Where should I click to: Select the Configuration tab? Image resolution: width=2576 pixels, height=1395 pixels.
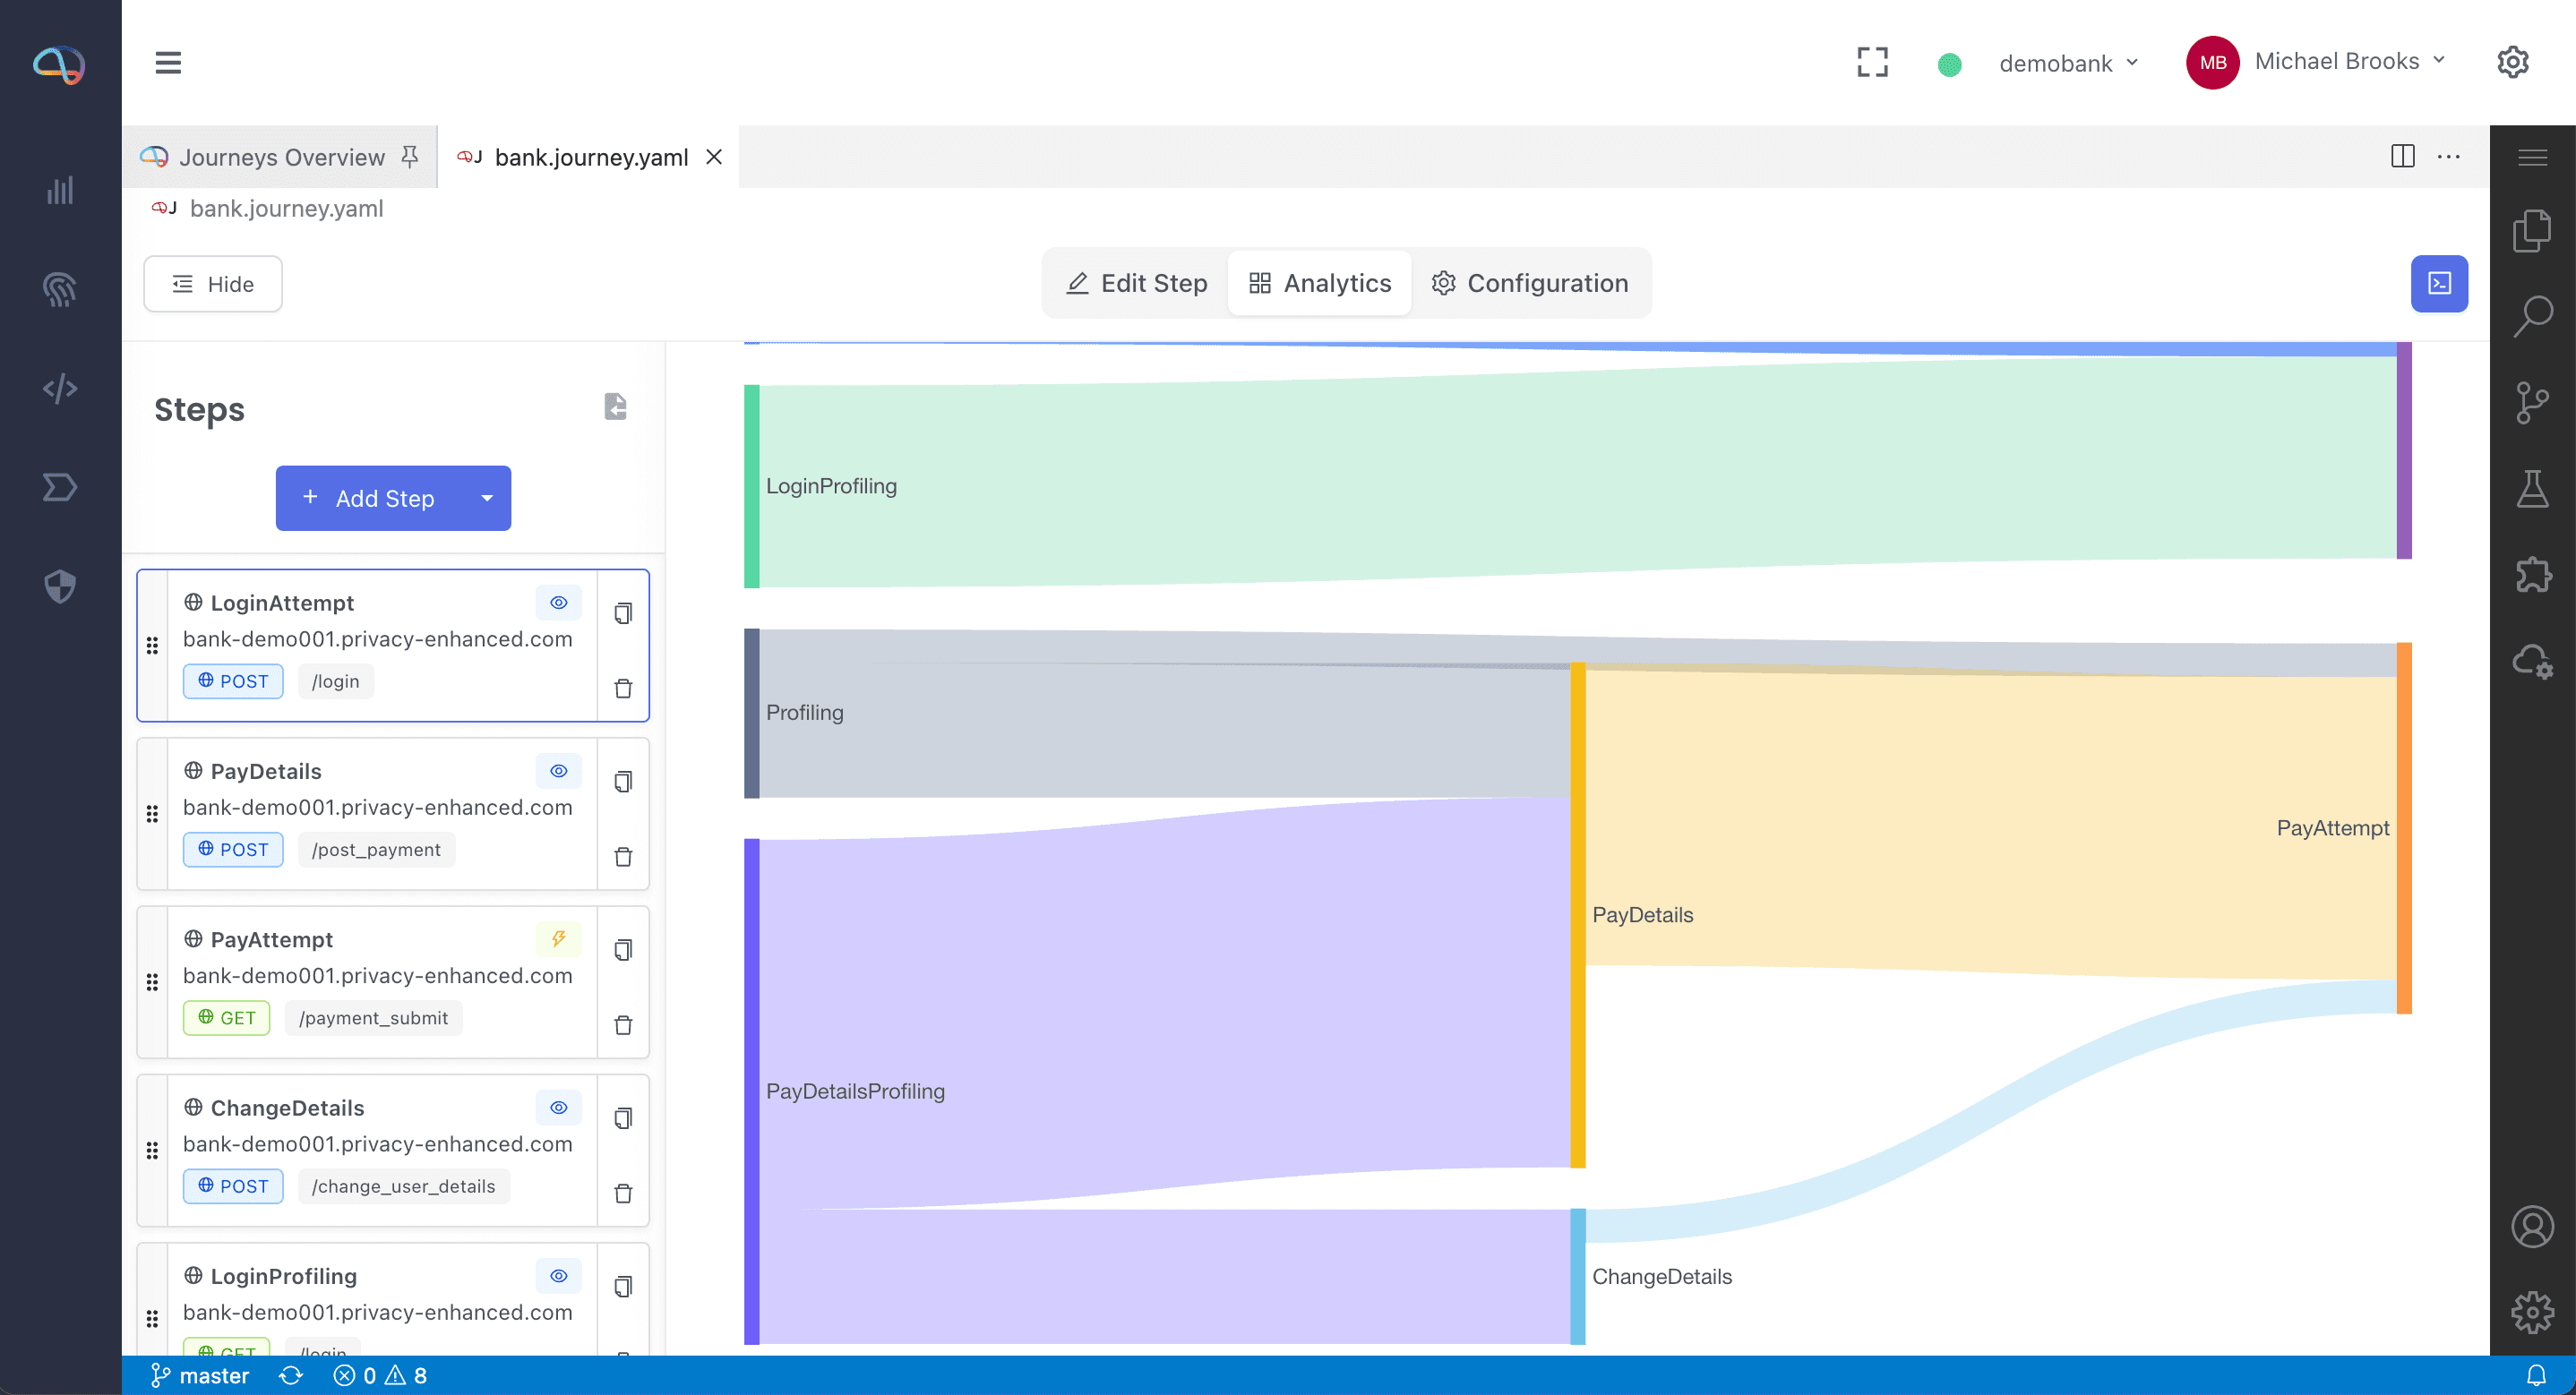[x=1530, y=283]
